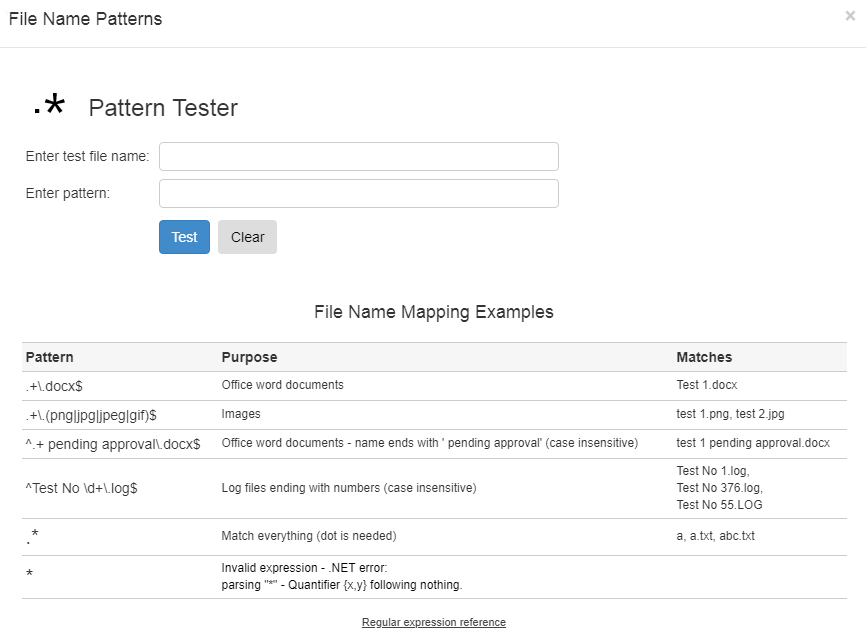Viewport: 866px width, 637px height.
Task: Close the File Name Patterns dialog
Action: coord(850,16)
